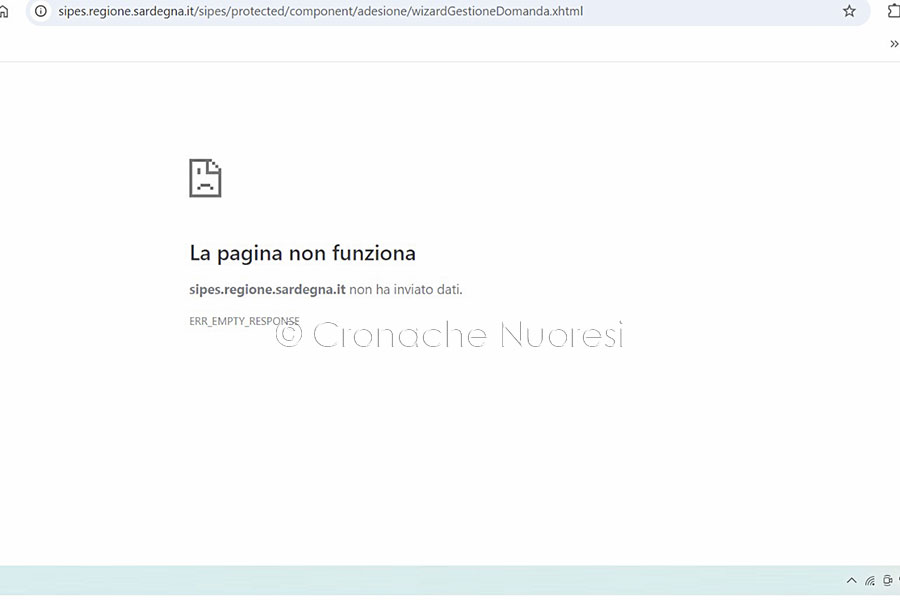Click the "Cronache" watermark word
This screenshot has height=600, width=900.
[400, 335]
